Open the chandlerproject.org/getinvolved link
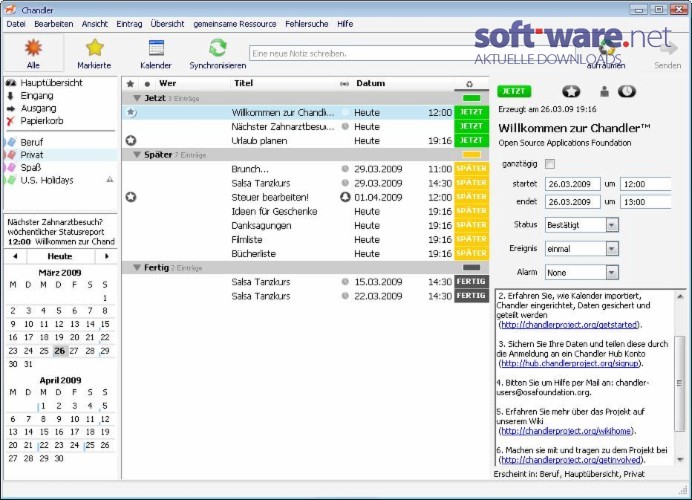692x500 pixels. (571, 460)
